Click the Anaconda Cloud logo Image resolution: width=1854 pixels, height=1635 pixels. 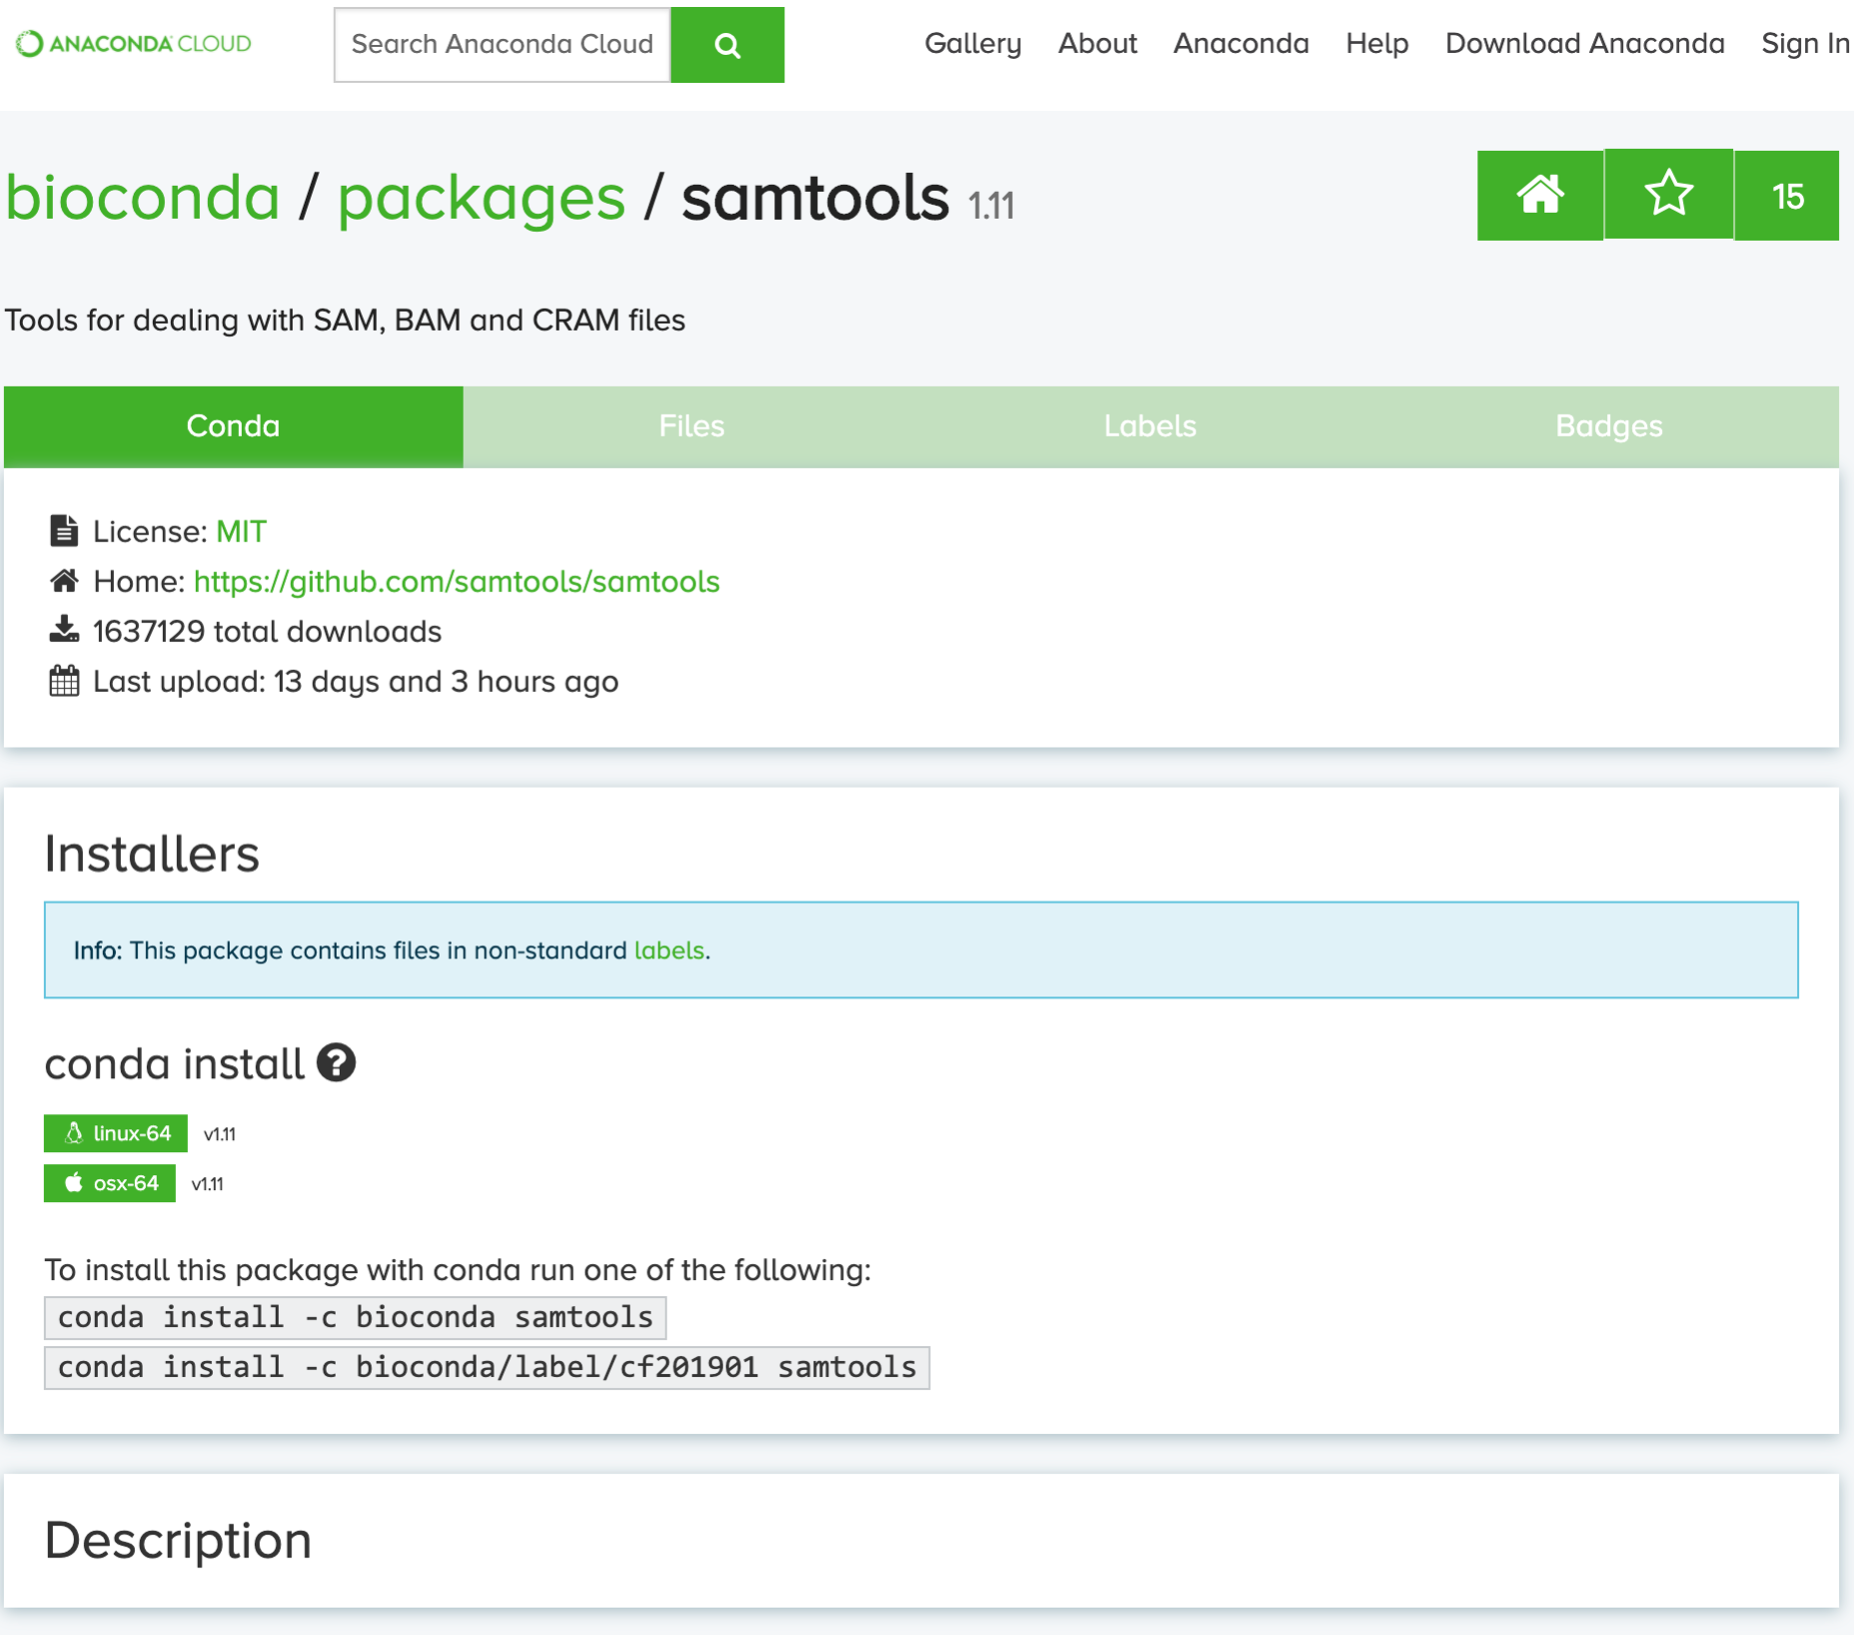tap(134, 44)
